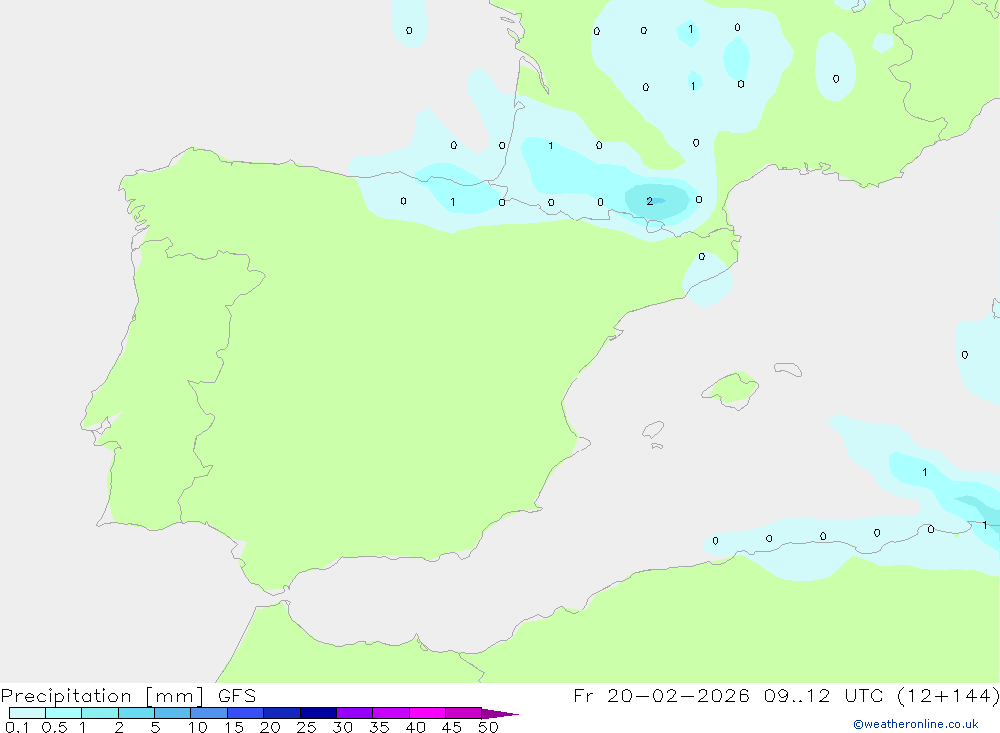
Task: Click the '40' legend scale label
Action: [x=415, y=727]
